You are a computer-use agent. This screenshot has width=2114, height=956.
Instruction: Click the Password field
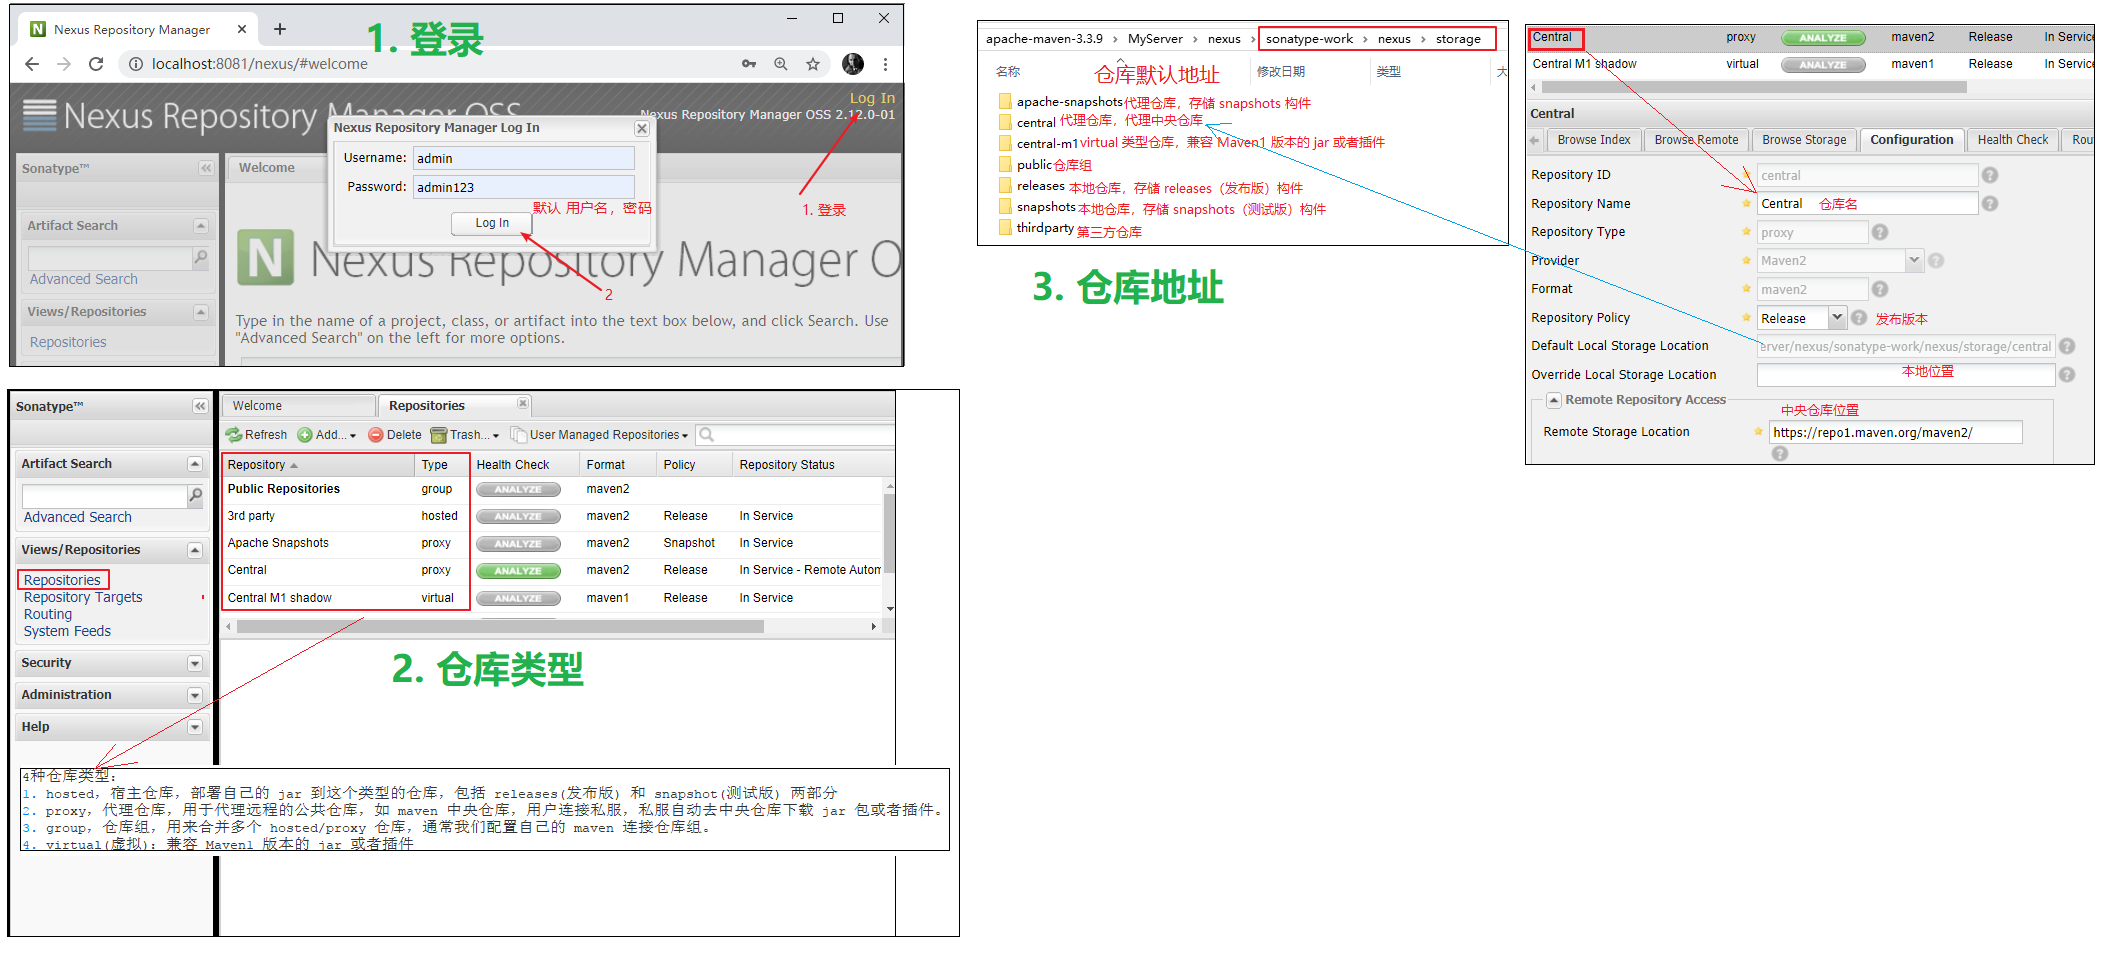(524, 187)
